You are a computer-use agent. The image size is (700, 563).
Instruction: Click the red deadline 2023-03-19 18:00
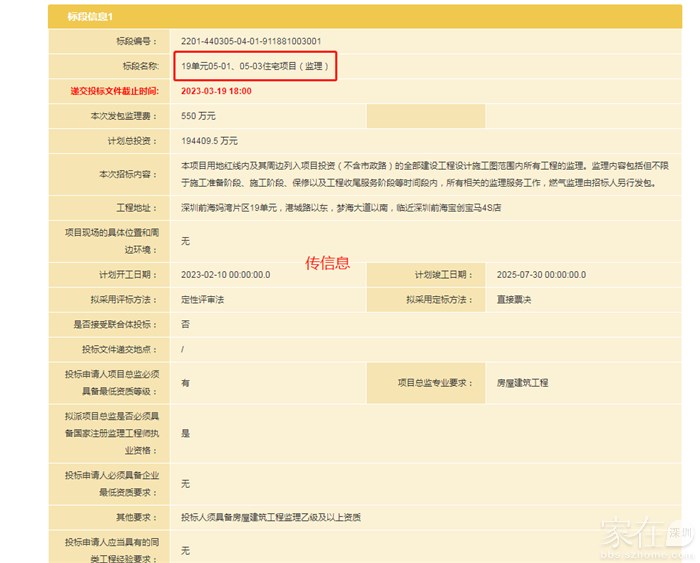[x=216, y=91]
